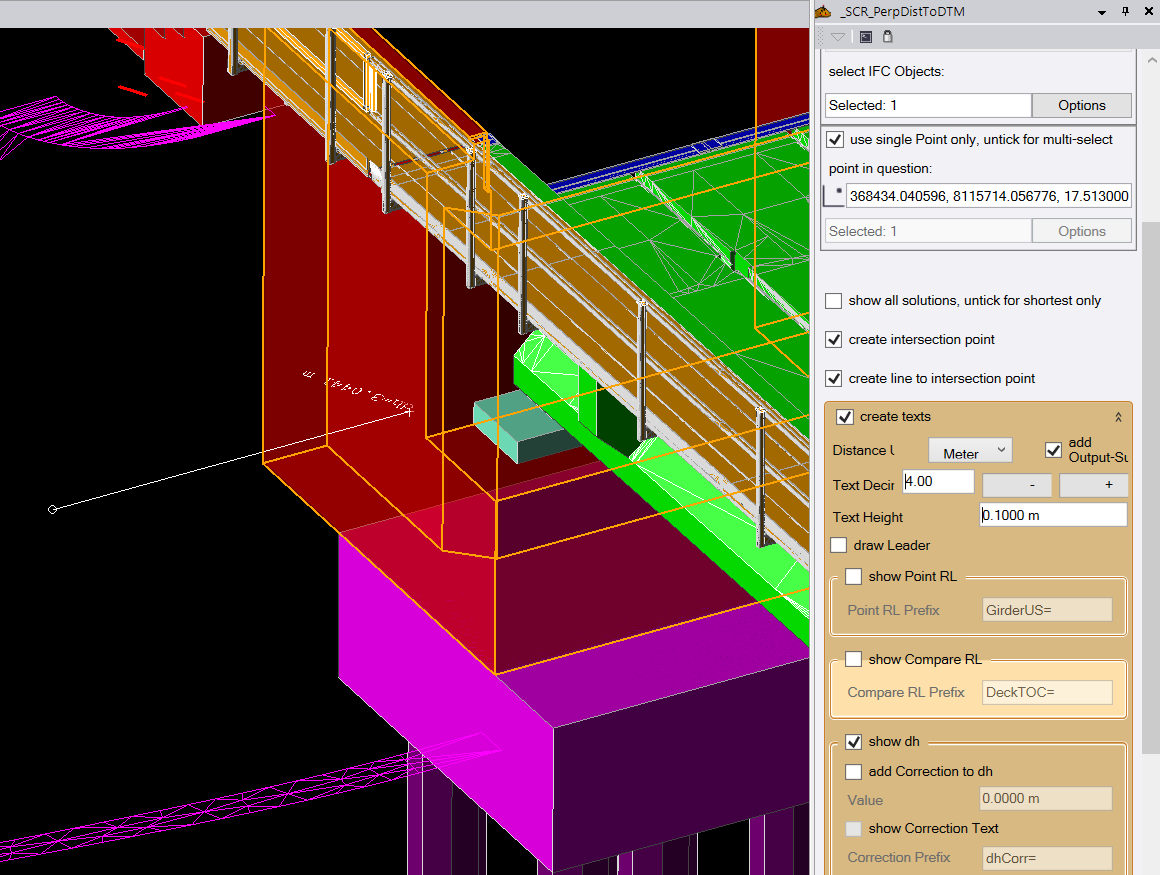This screenshot has height=875, width=1160.
Task: Pin the _SCR_PerpDistToDTM panel
Action: 1125,12
